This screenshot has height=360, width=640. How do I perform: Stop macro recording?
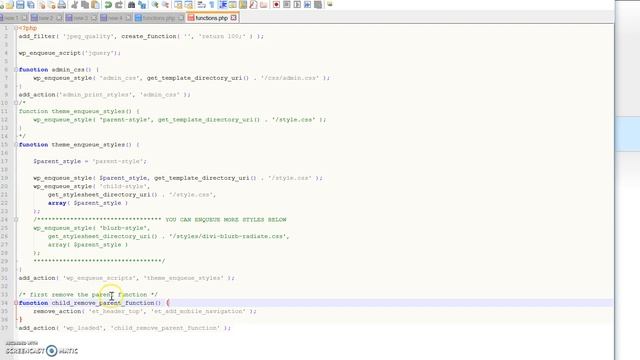(287, 5)
